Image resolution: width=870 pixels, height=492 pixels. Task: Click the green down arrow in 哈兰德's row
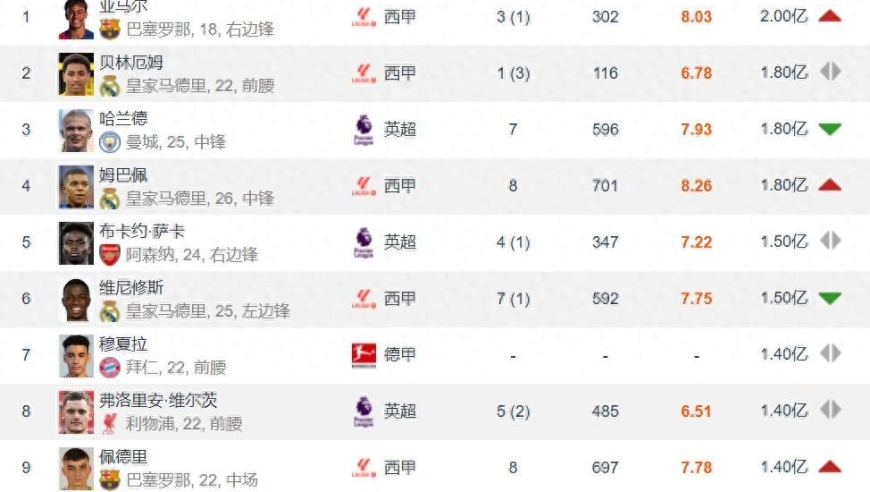829,129
